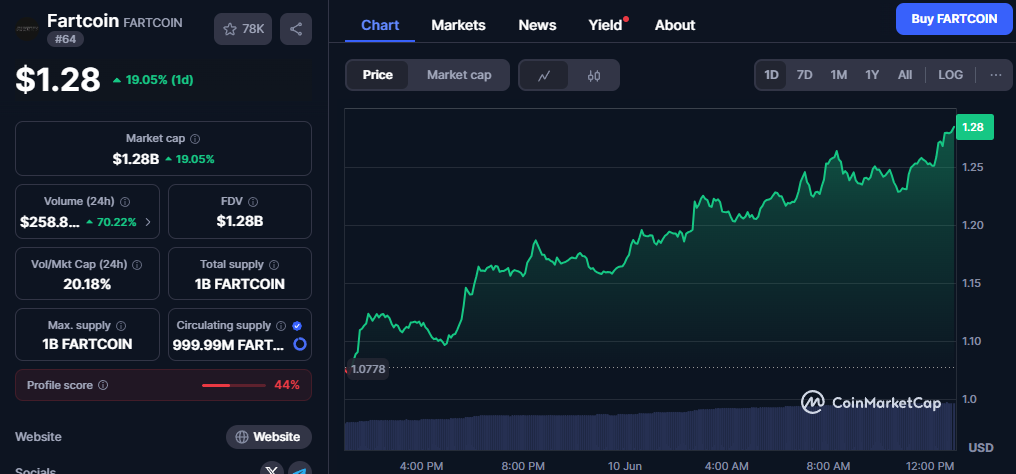Show Circulating supply info icon
The width and height of the screenshot is (1016, 474).
pyautogui.click(x=281, y=326)
